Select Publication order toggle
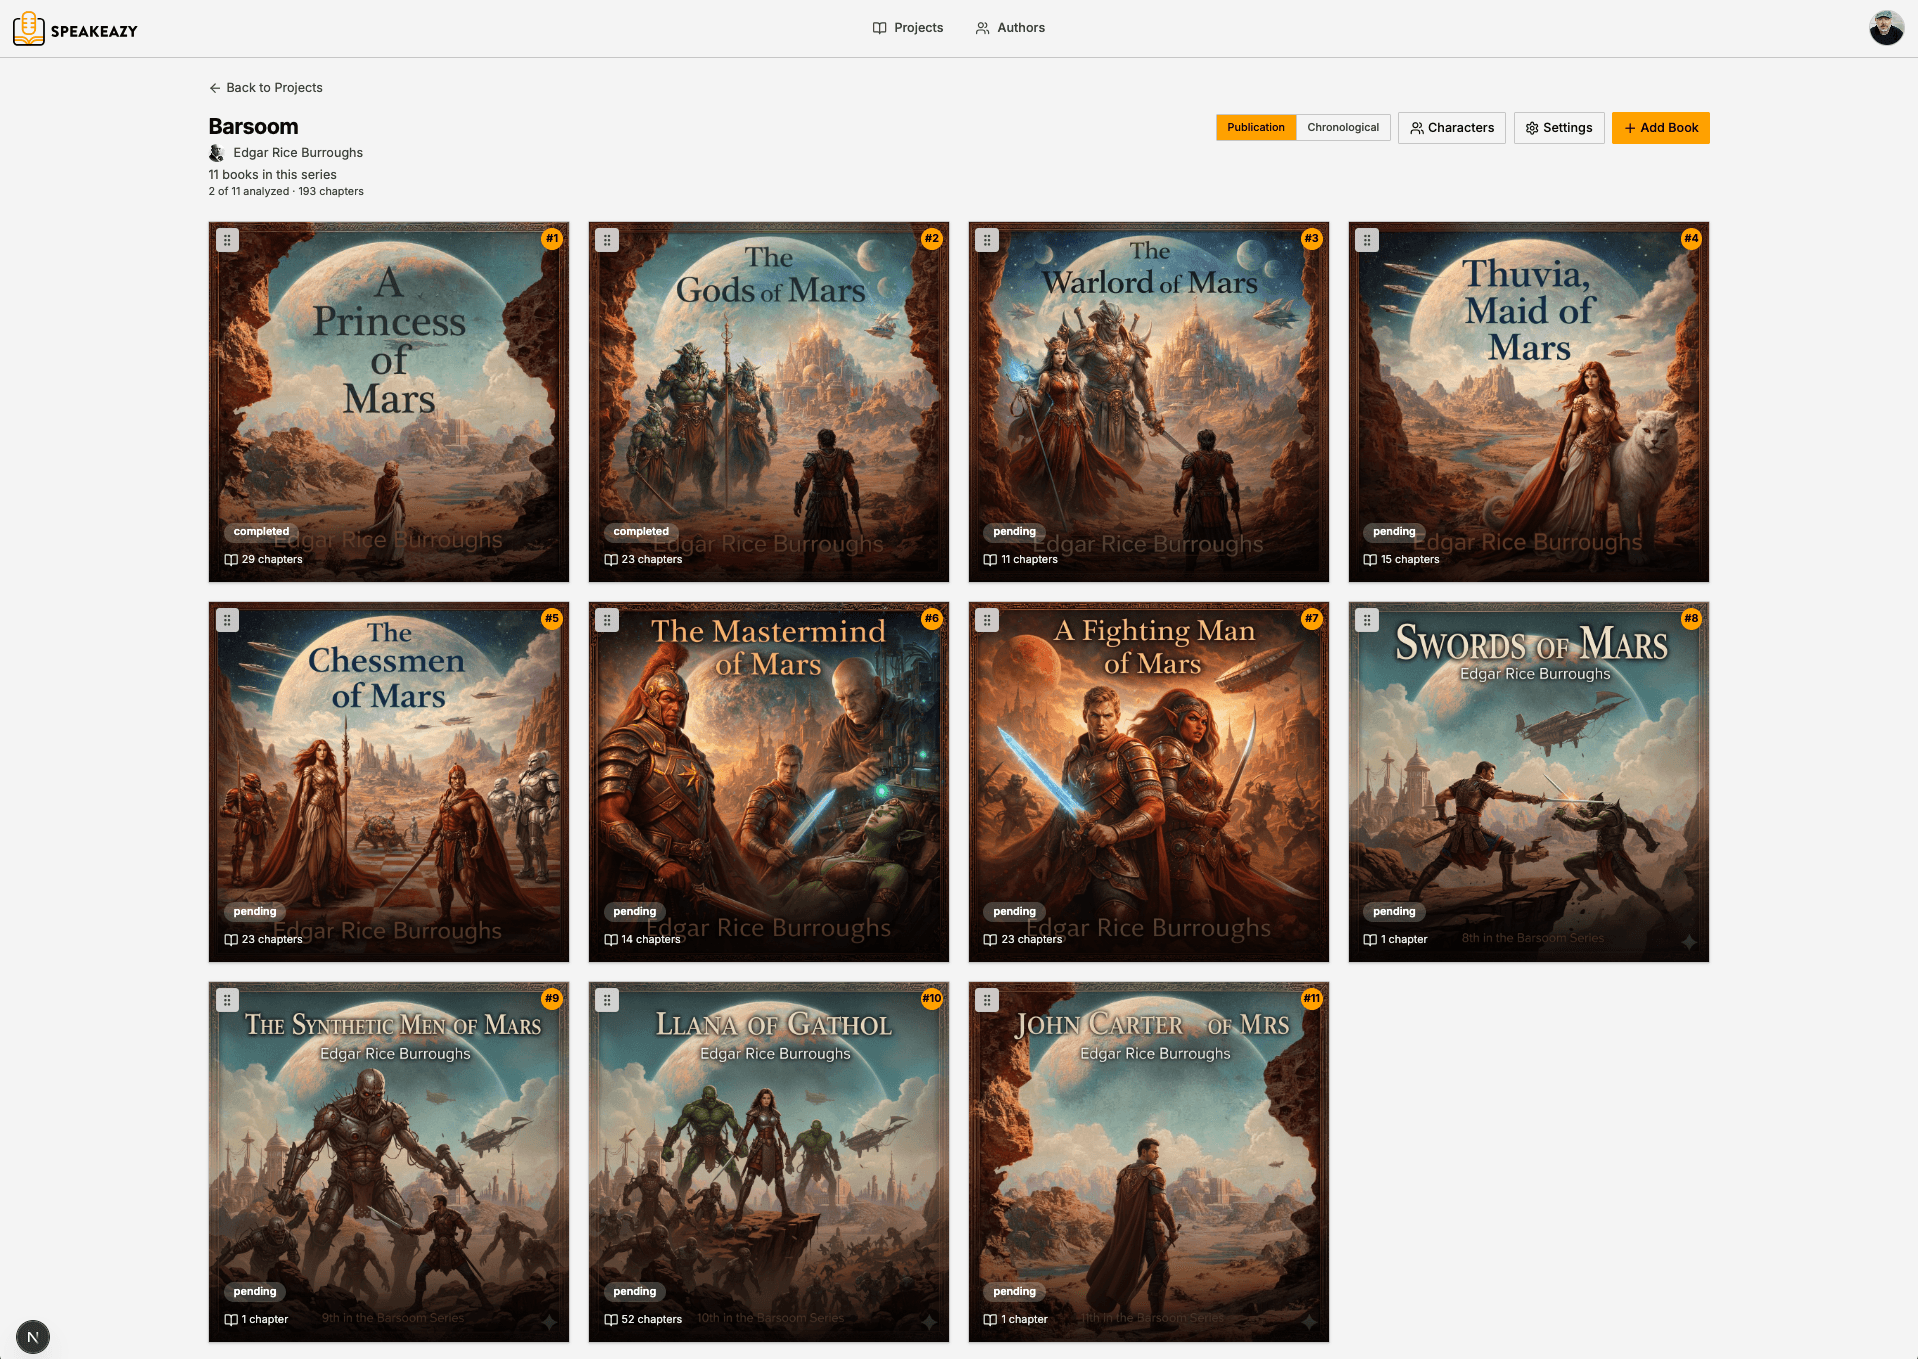The image size is (1918, 1359). 1255,128
